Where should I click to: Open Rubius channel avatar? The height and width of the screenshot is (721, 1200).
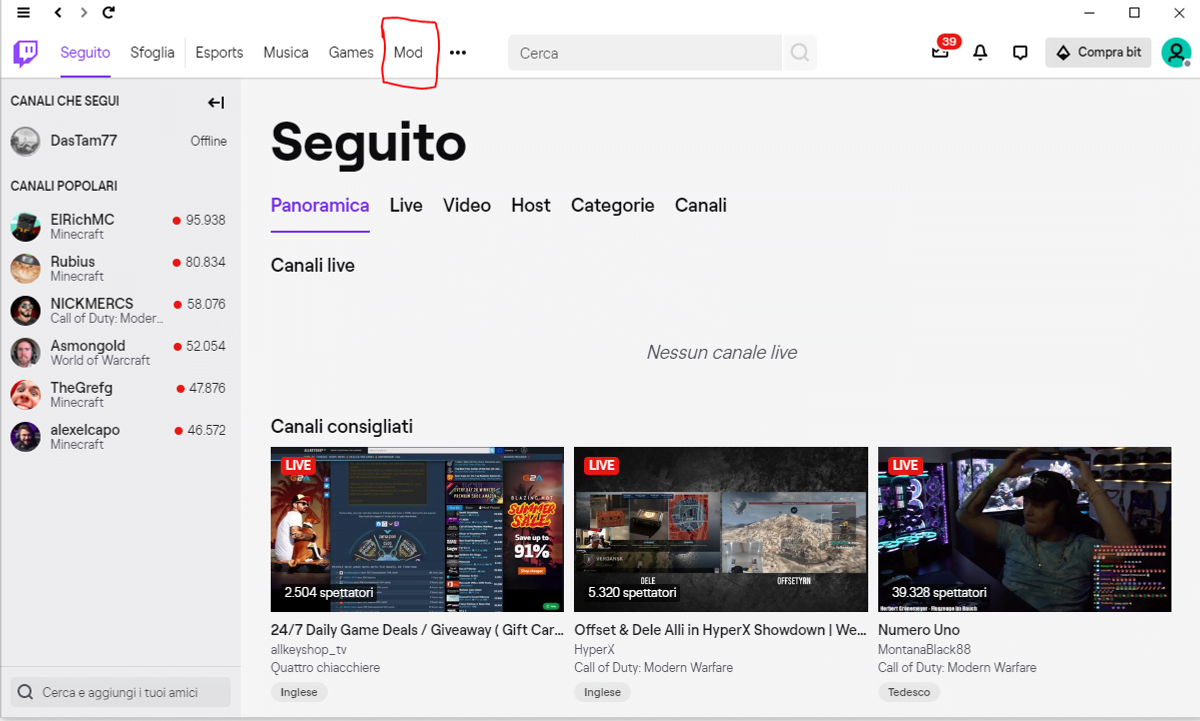[26, 269]
